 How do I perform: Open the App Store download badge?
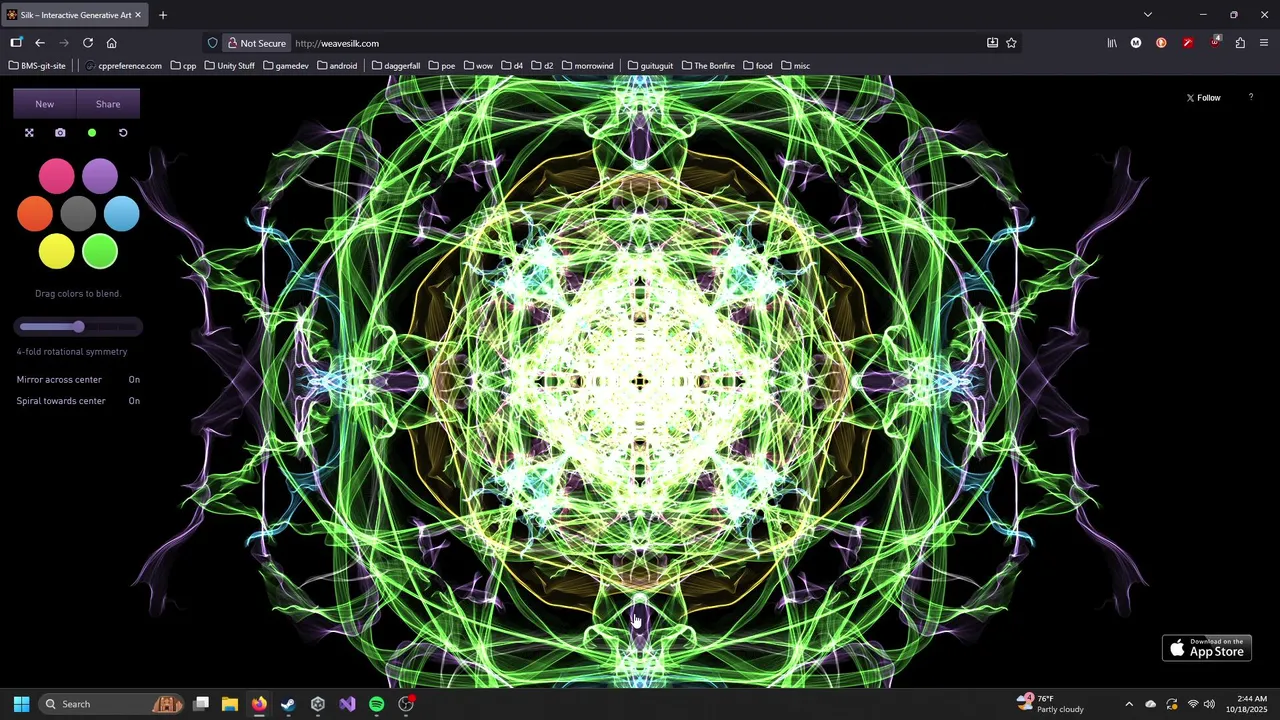[1207, 648]
